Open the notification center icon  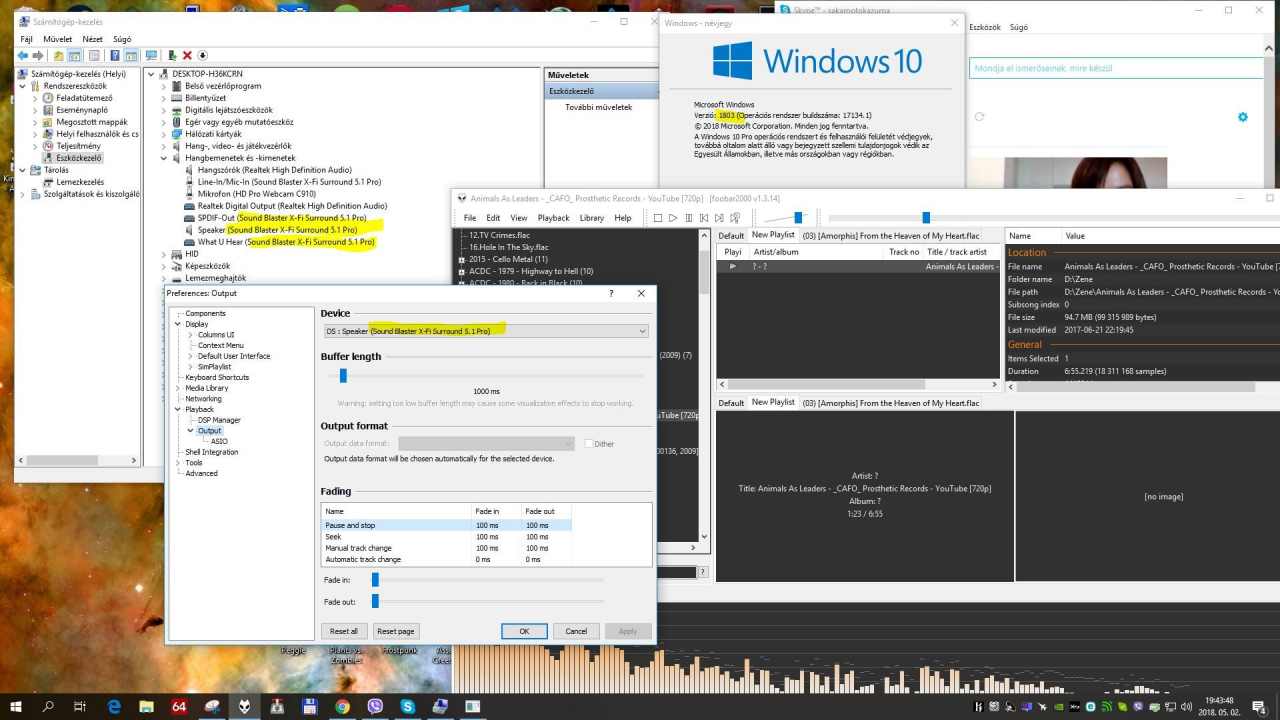(x=1259, y=706)
